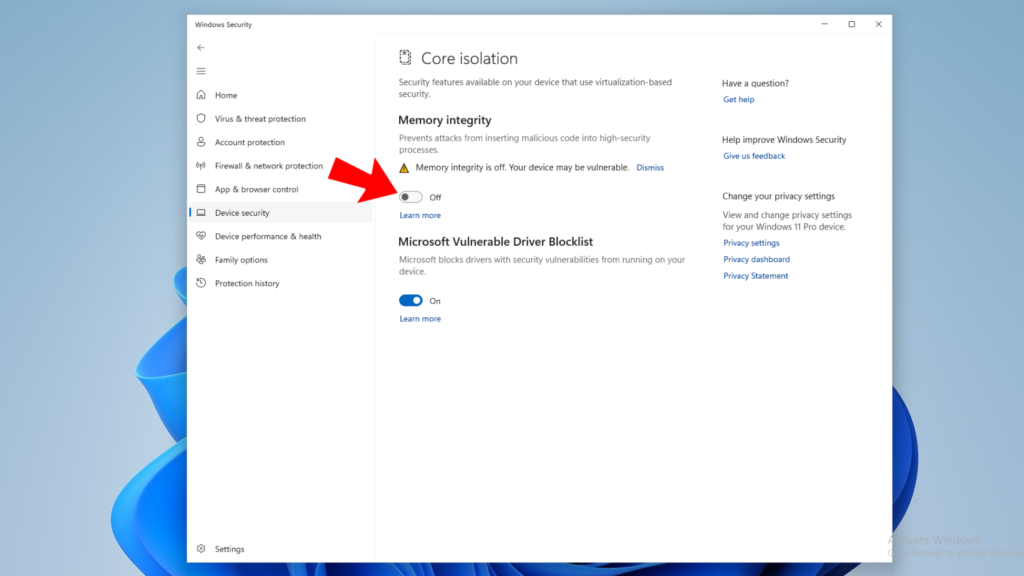1024x576 pixels.
Task: Click the Core isolation chip icon
Action: tap(406, 57)
